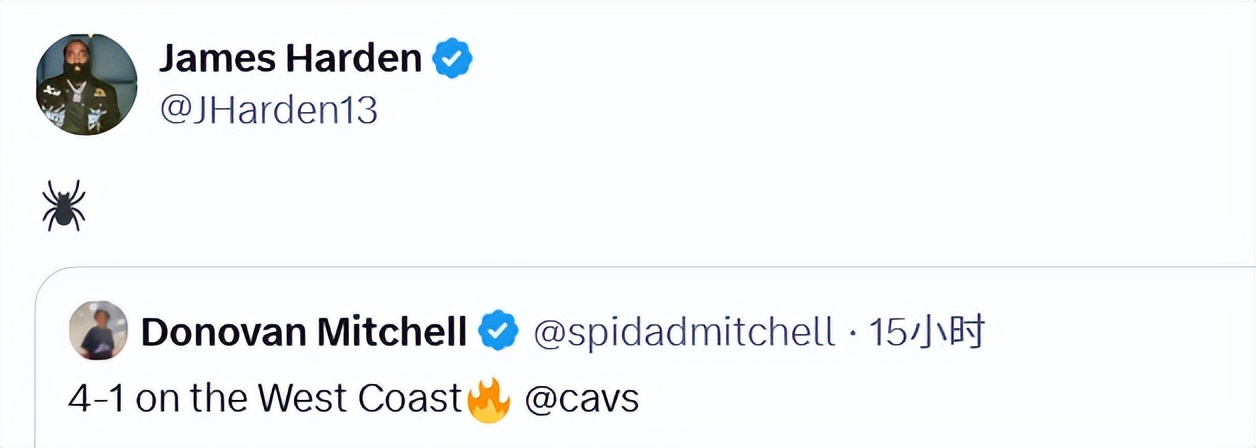This screenshot has height=448, width=1256.
Task: Click Donovan Mitchell's blue verified badge
Action: click(499, 331)
